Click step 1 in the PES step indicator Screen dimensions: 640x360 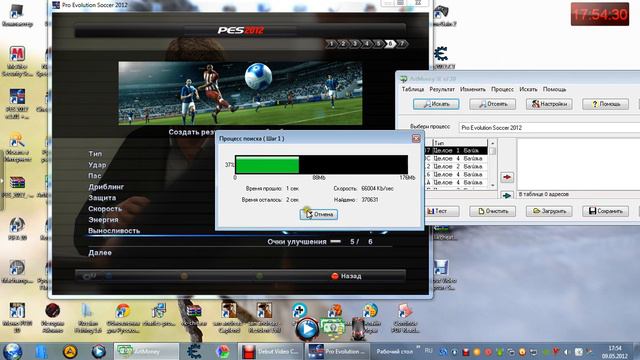tap(331, 44)
